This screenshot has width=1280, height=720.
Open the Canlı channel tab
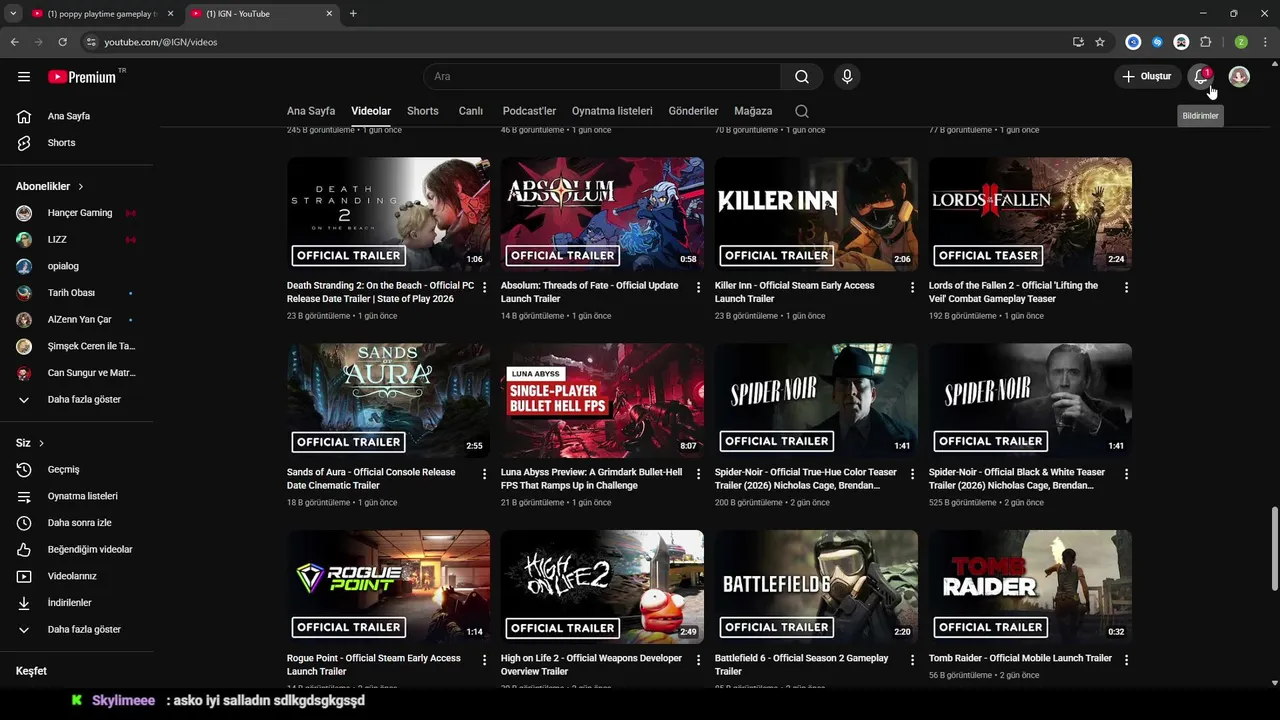point(471,111)
